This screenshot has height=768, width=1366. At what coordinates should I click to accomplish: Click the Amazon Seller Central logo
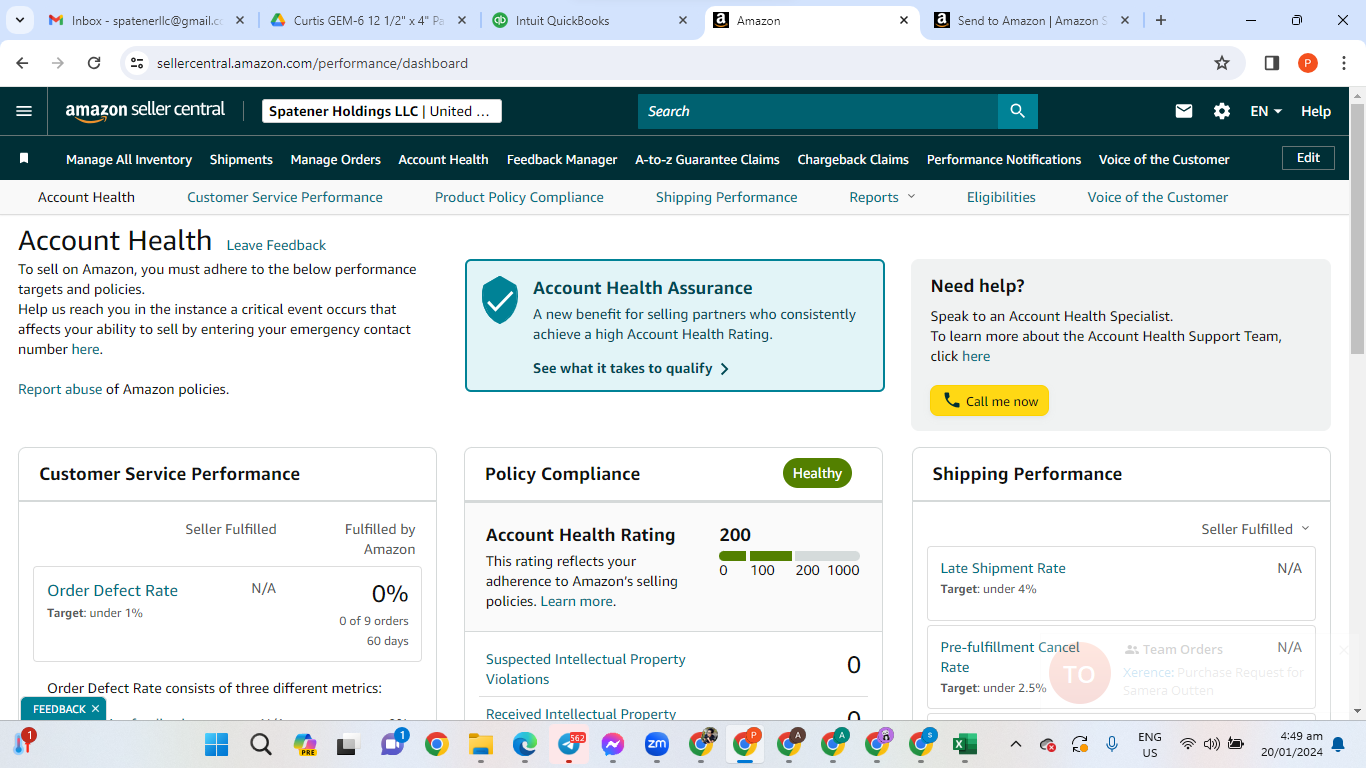145,111
